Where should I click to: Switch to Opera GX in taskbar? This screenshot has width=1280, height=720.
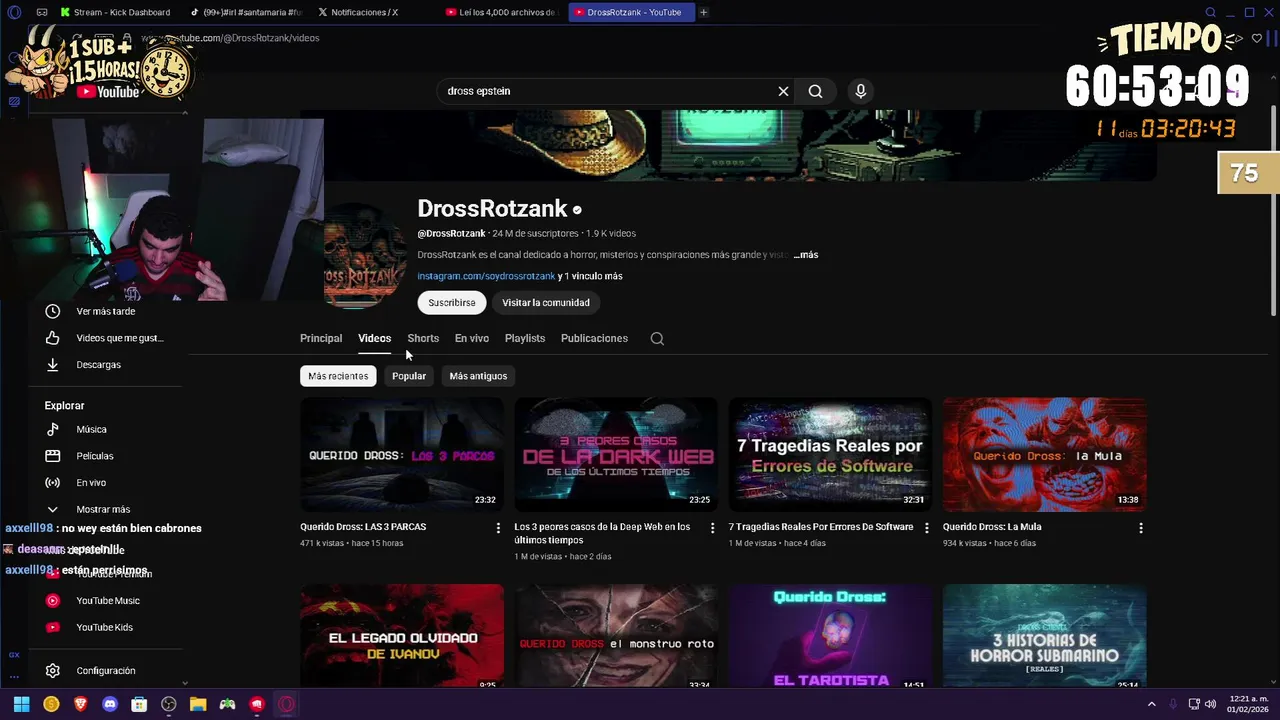tap(286, 704)
